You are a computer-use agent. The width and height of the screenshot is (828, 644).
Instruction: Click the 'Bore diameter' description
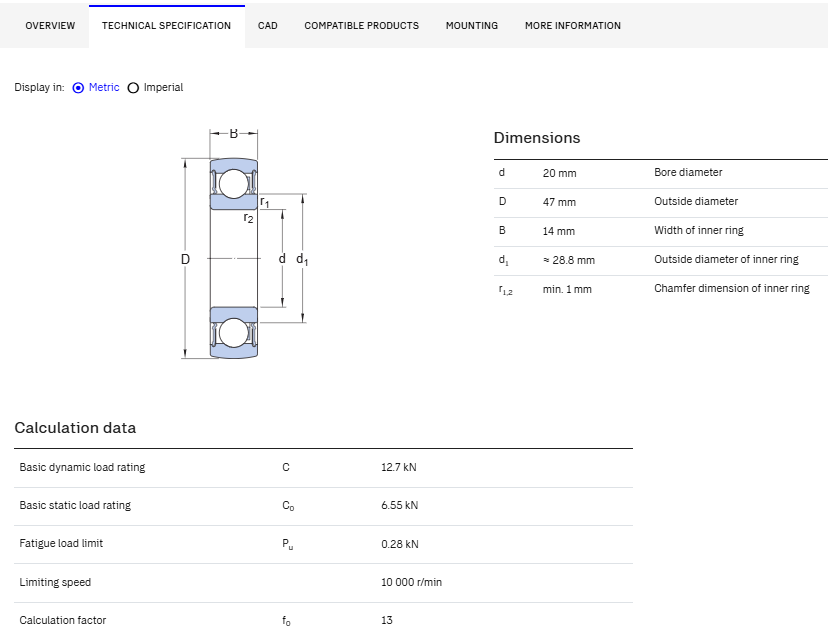pos(688,173)
